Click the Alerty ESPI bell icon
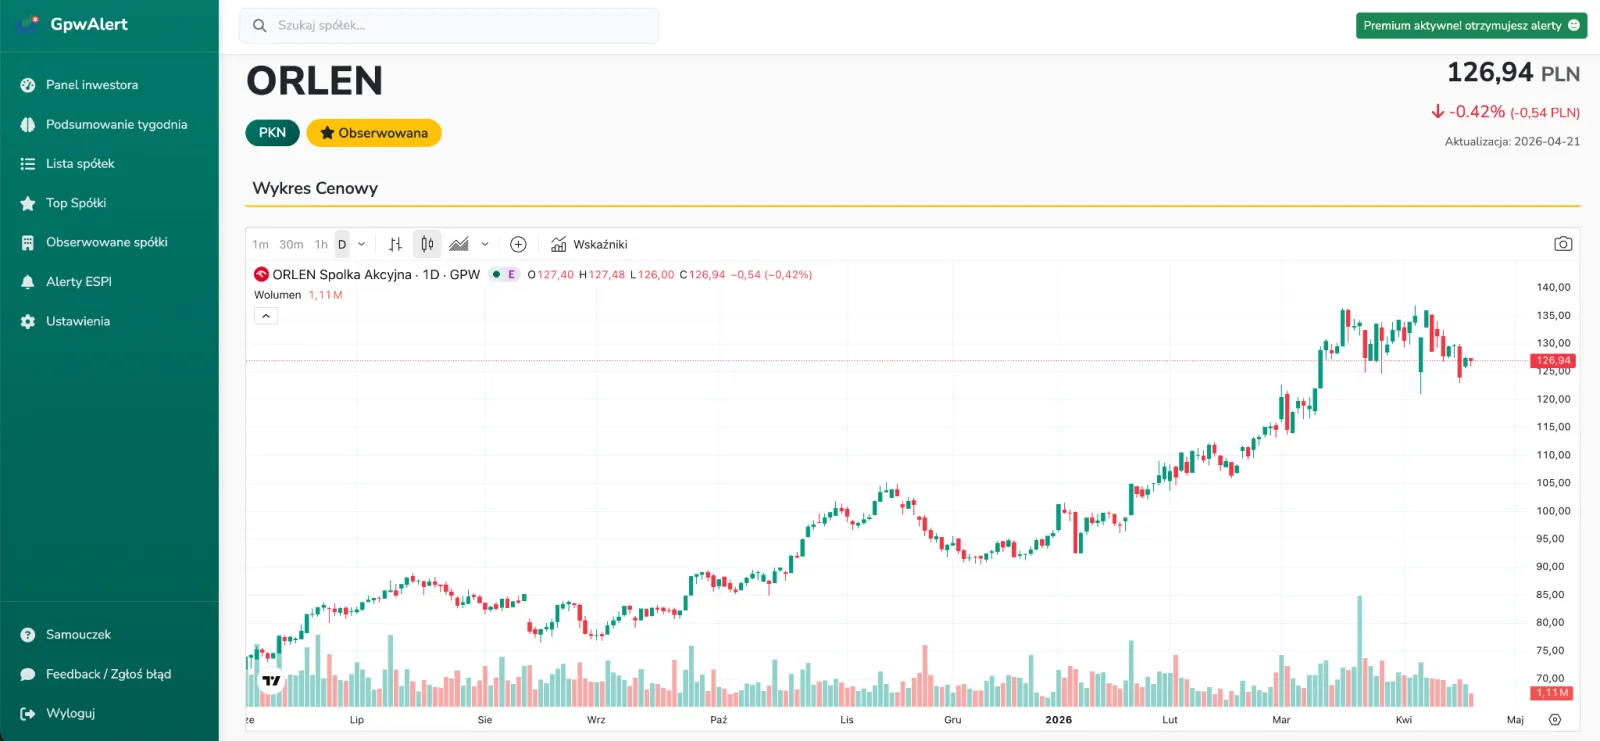This screenshot has height=741, width=1600. coord(28,282)
